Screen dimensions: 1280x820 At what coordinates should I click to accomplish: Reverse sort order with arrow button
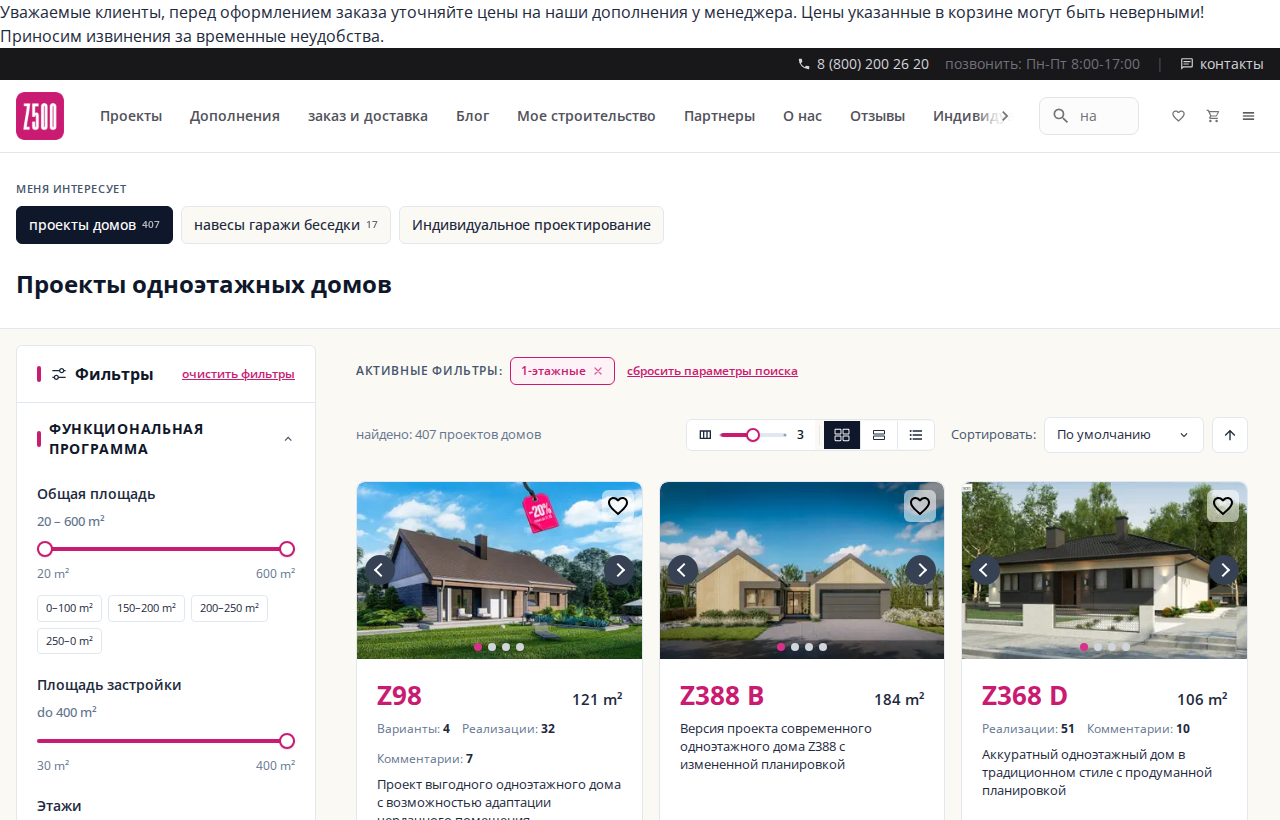point(1230,435)
